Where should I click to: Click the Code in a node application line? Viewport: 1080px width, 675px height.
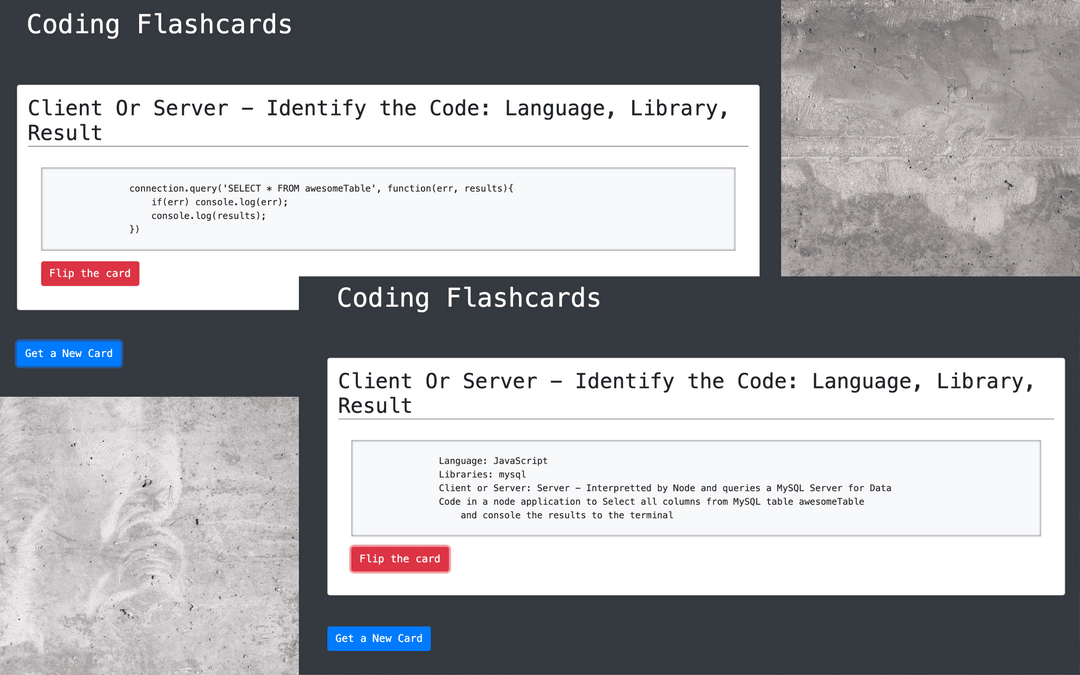pyautogui.click(x=651, y=502)
